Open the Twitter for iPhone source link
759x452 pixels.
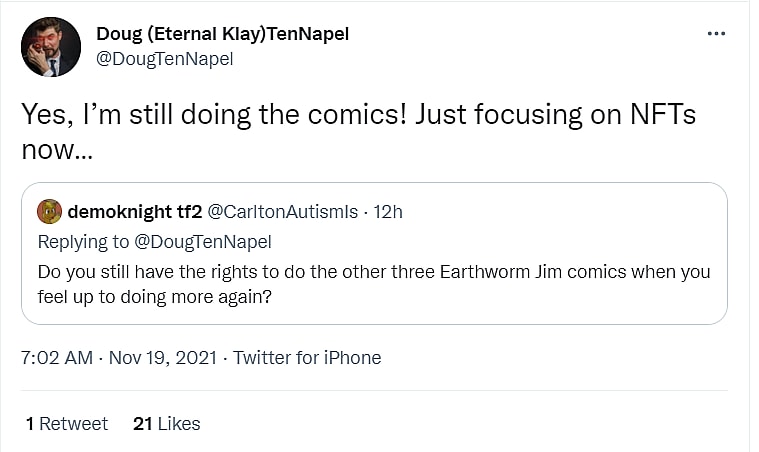click(307, 357)
